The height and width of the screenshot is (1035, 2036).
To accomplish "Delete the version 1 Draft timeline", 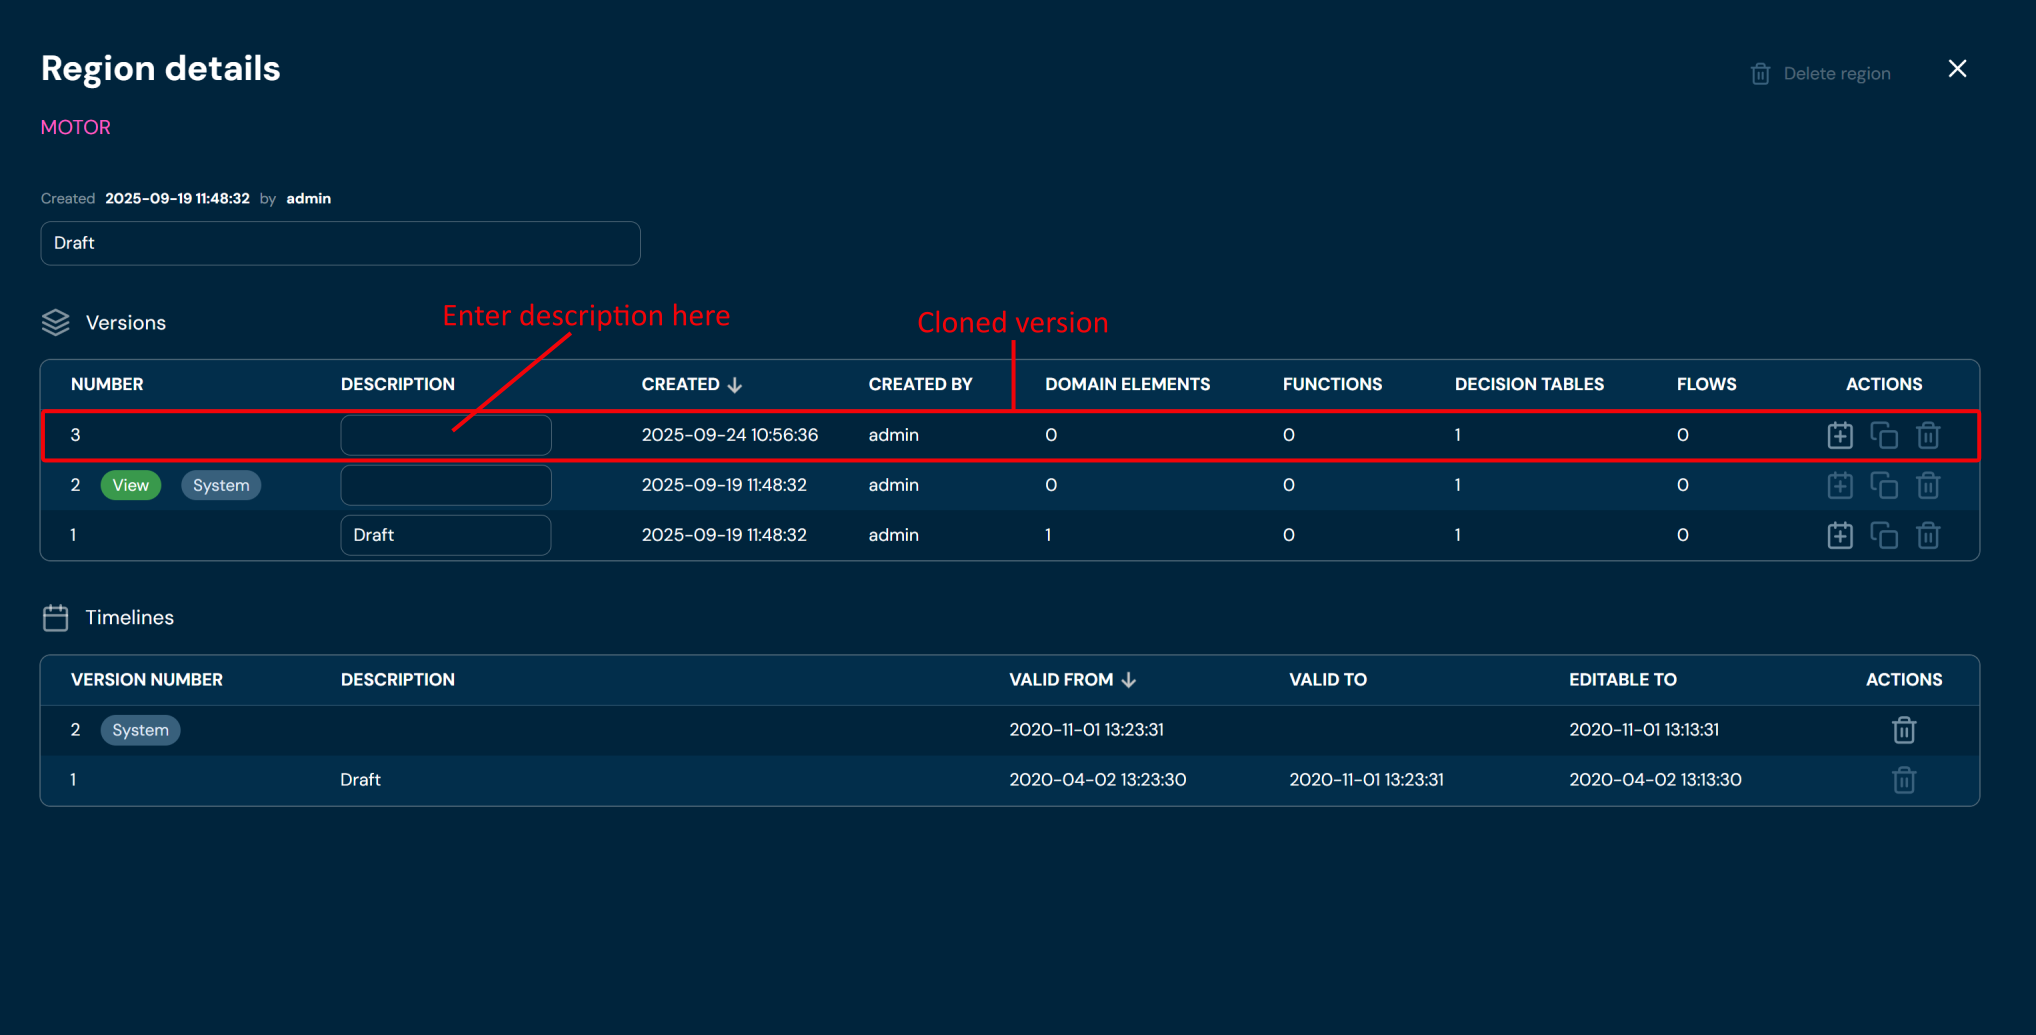I will tap(1903, 780).
